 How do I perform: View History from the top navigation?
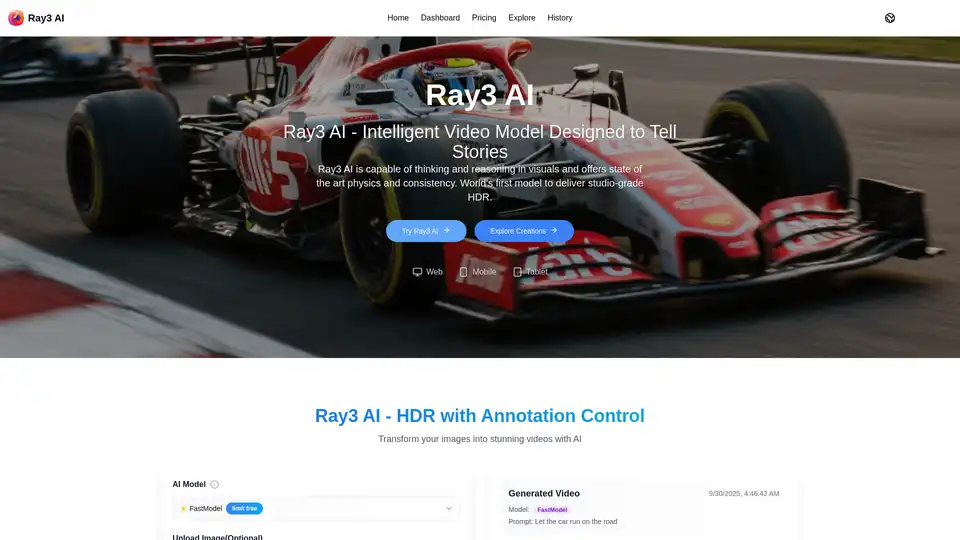coord(560,18)
